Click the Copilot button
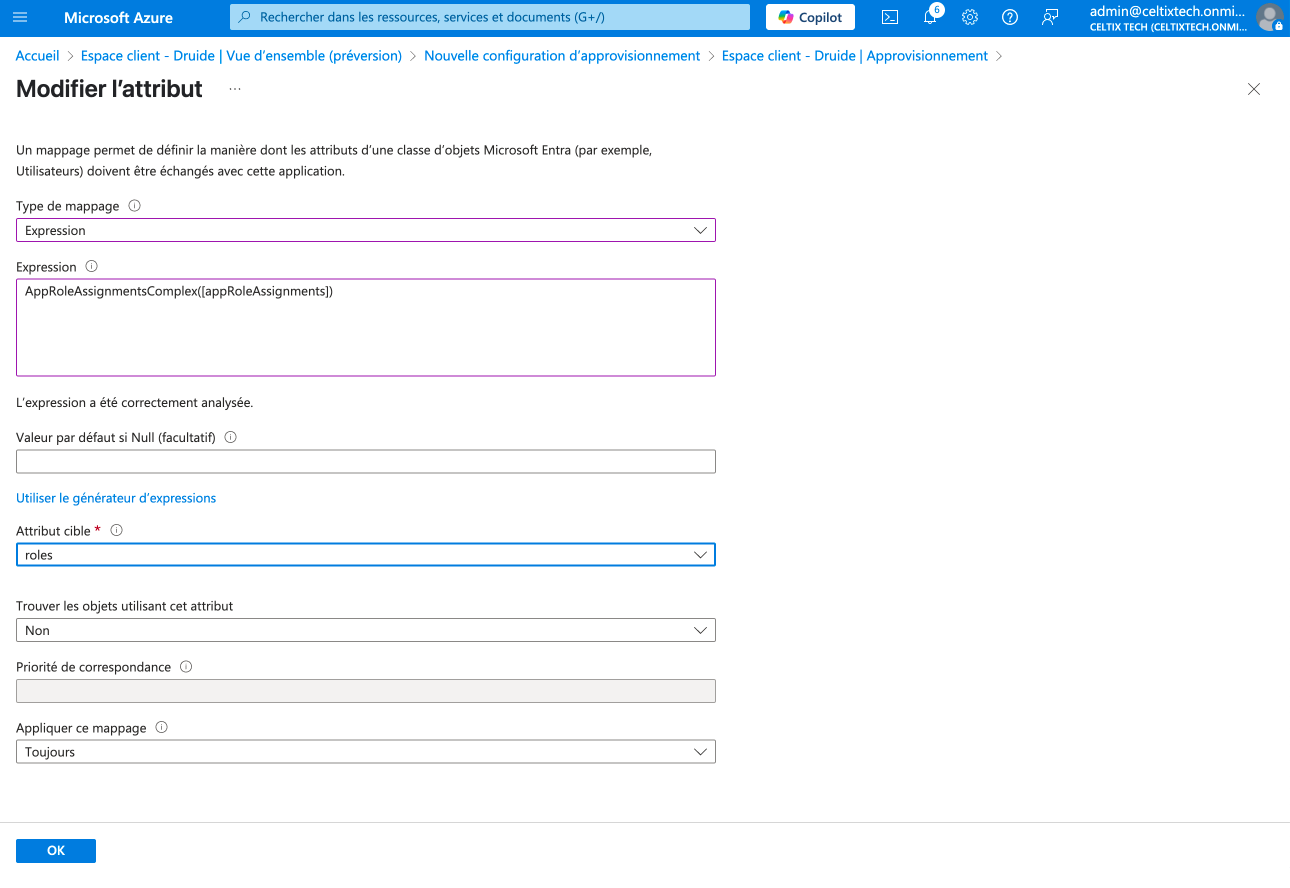The image size is (1290, 888). click(810, 17)
